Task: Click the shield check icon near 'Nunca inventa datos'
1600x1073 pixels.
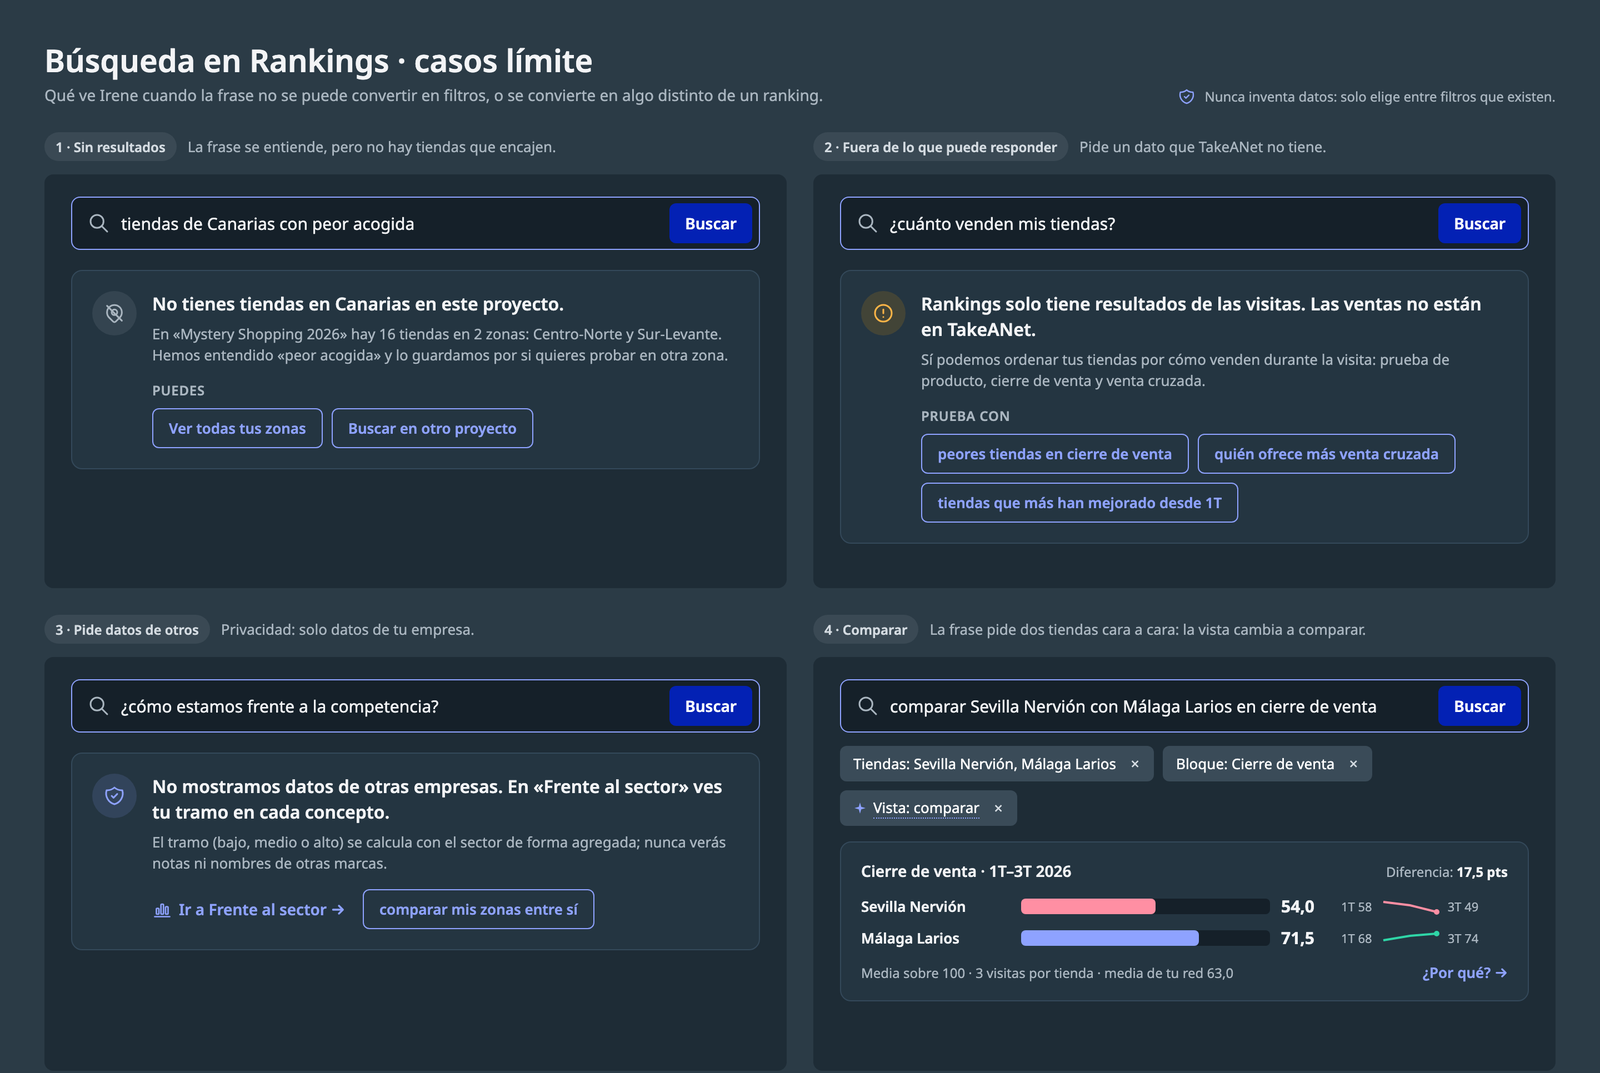Action: click(1187, 97)
